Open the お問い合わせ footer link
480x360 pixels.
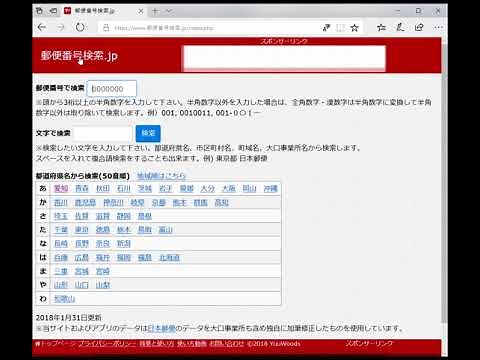coord(227,344)
